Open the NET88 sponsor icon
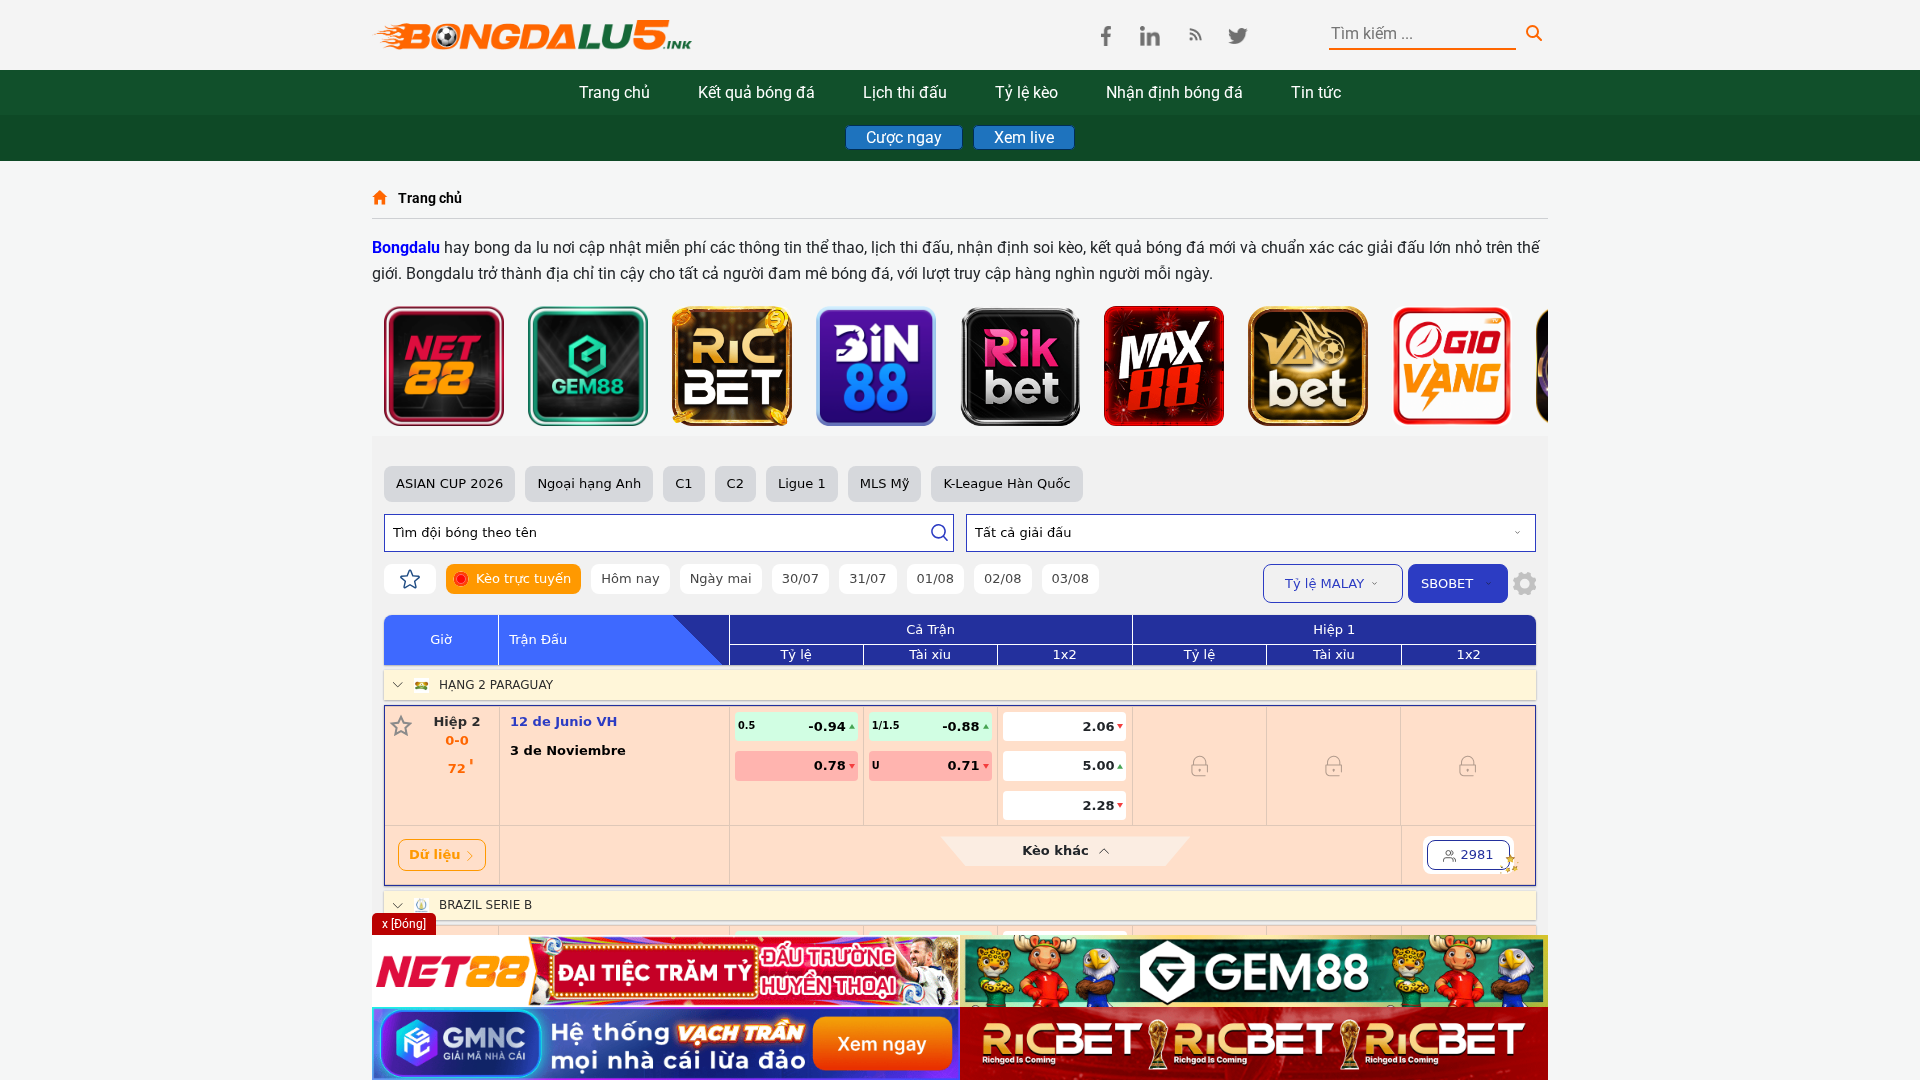This screenshot has height=1080, width=1920. click(x=444, y=366)
